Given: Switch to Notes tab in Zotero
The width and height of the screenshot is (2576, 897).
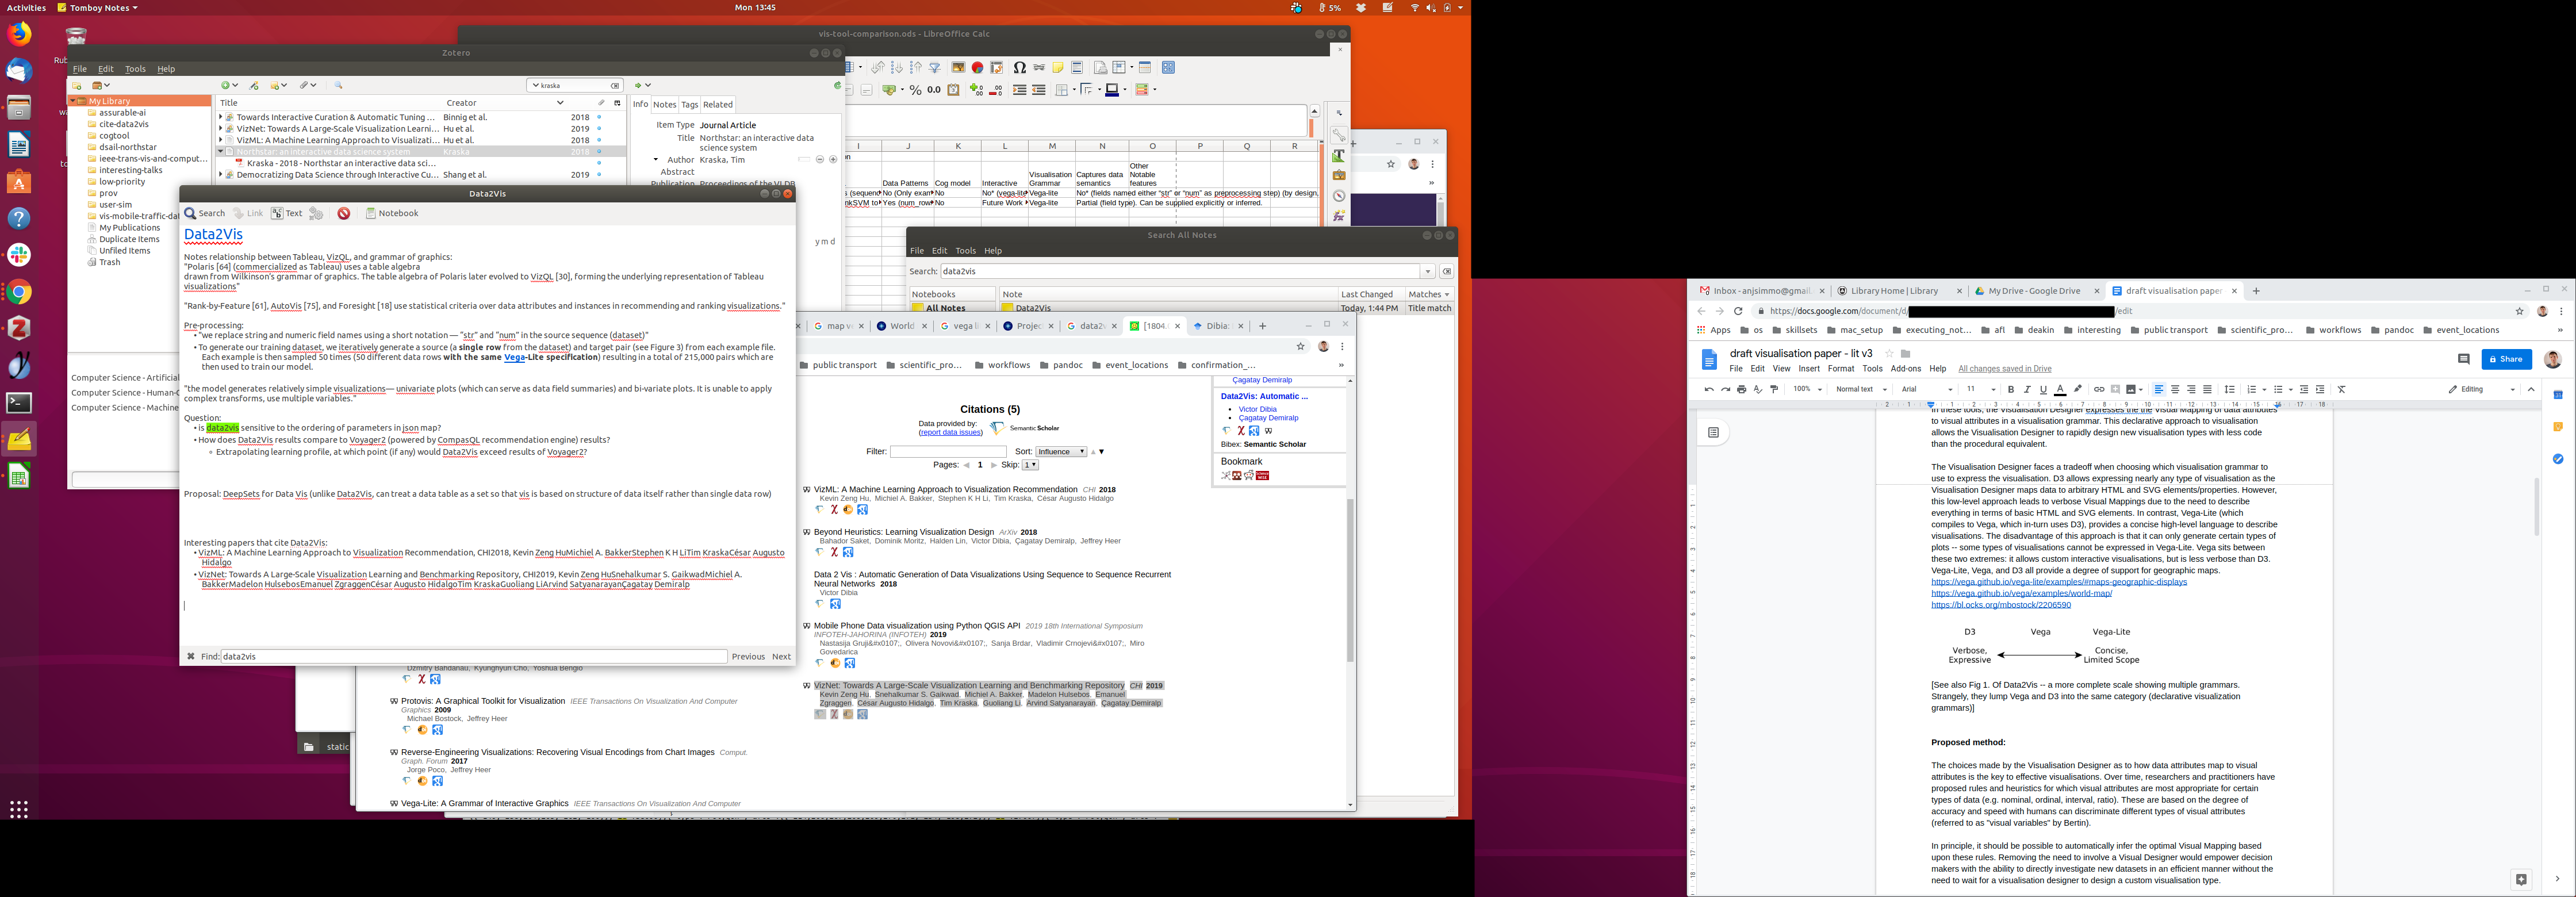Looking at the screenshot, I should 664,104.
